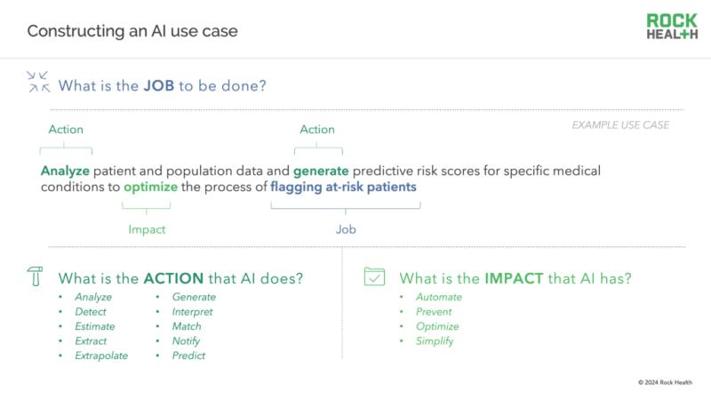Click the bold word 'optimize' in the sentence

pyautogui.click(x=152, y=187)
